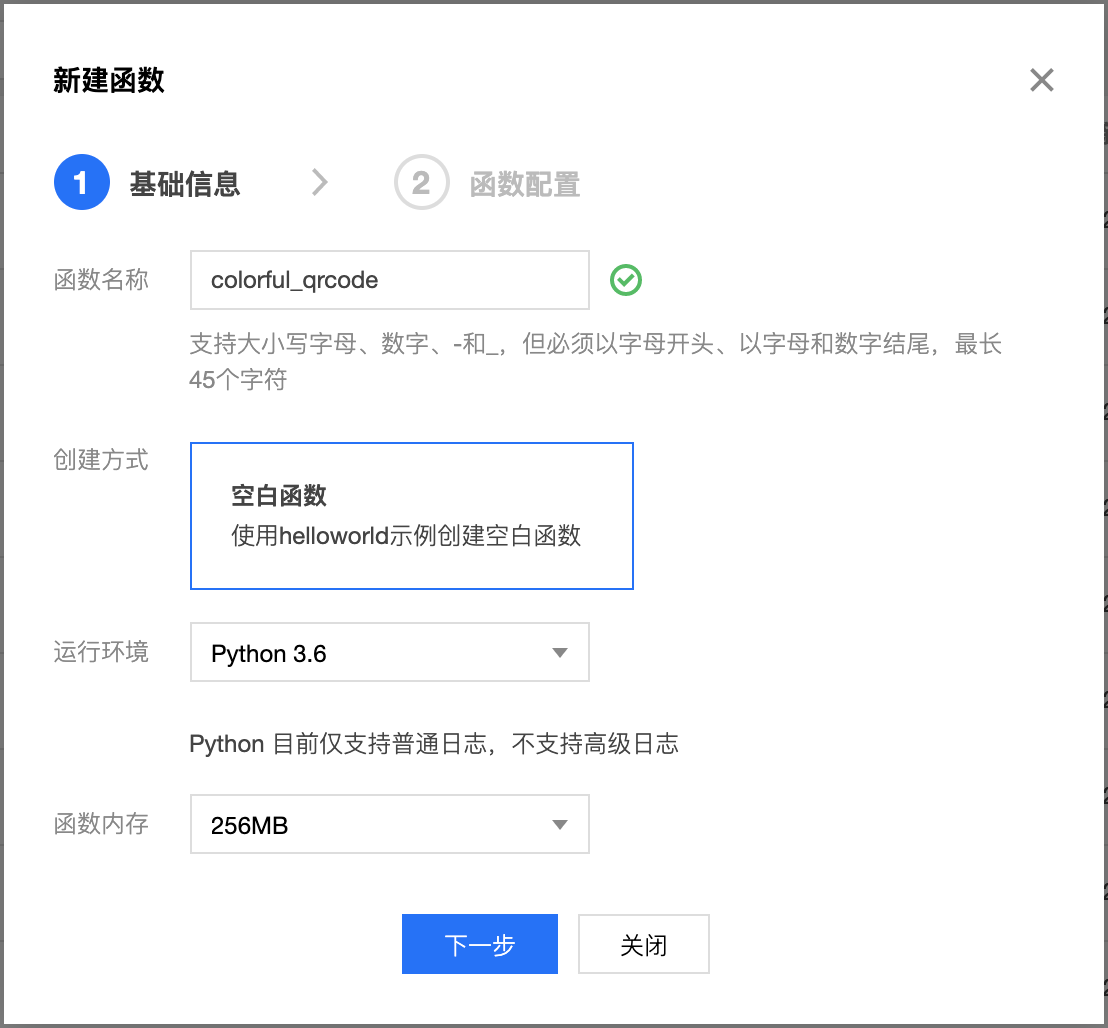This screenshot has height=1028, width=1108.
Task: Open the Python 3.6 runtime dropdown arrow
Action: pos(560,652)
